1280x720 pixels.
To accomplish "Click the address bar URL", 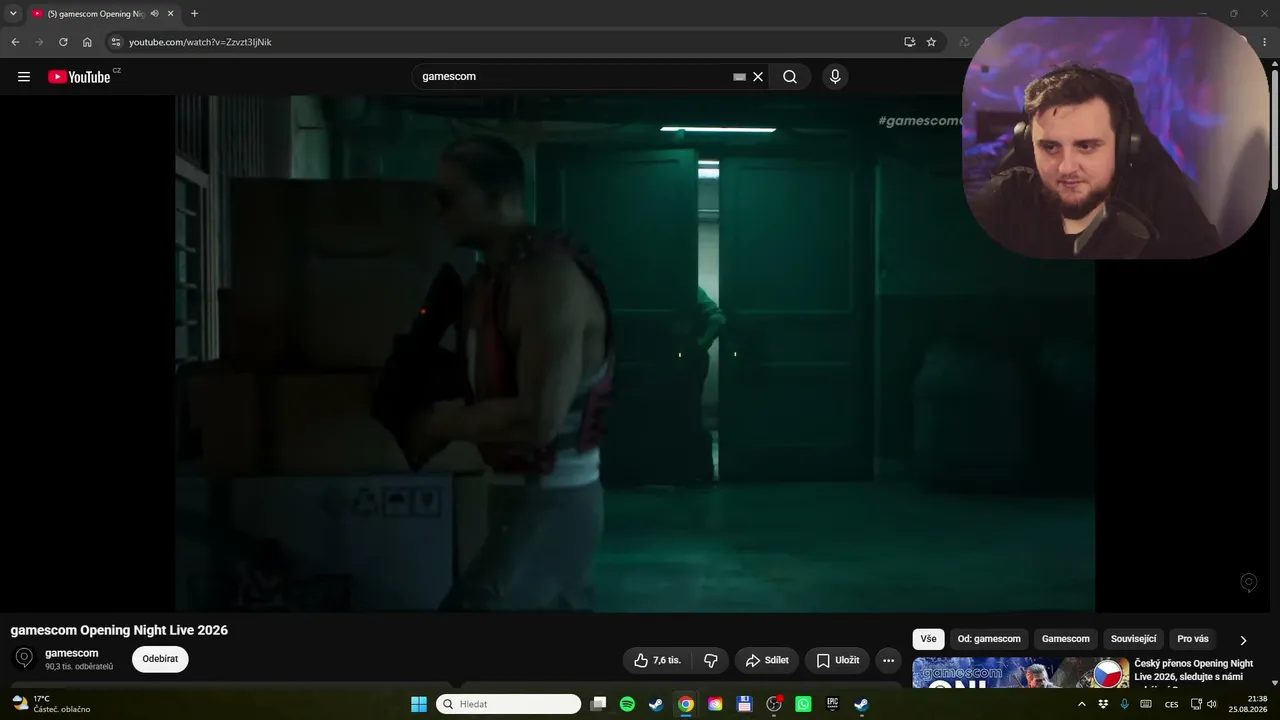I will click(x=200, y=42).
